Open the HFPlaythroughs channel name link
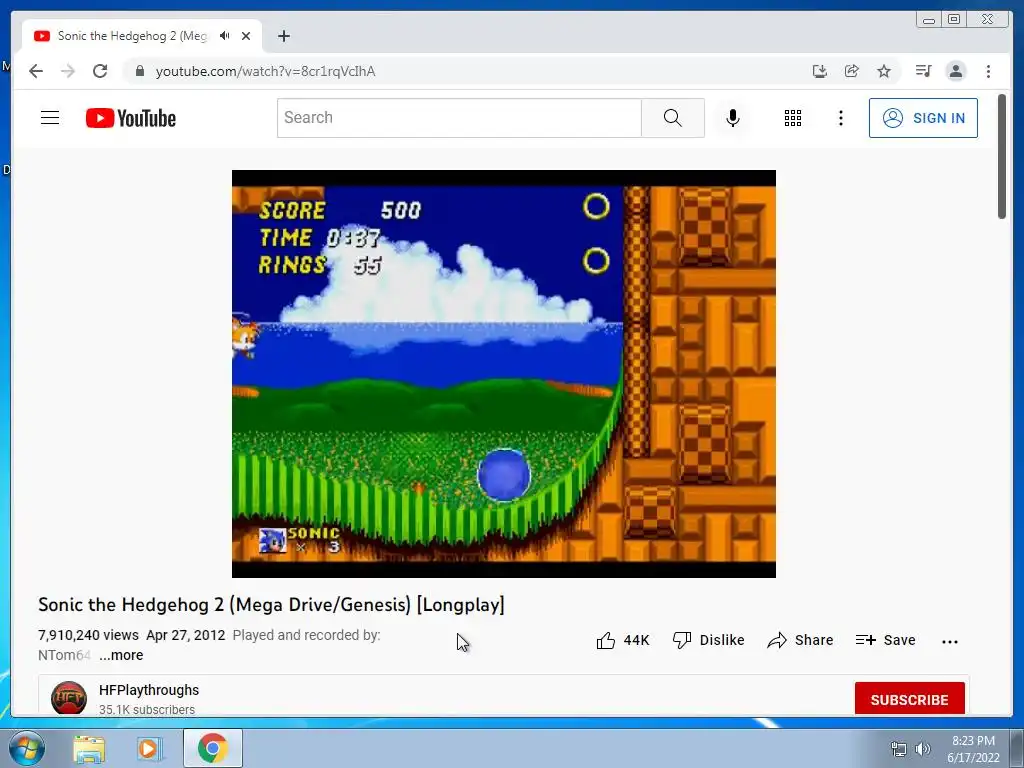This screenshot has height=768, width=1024. (149, 690)
